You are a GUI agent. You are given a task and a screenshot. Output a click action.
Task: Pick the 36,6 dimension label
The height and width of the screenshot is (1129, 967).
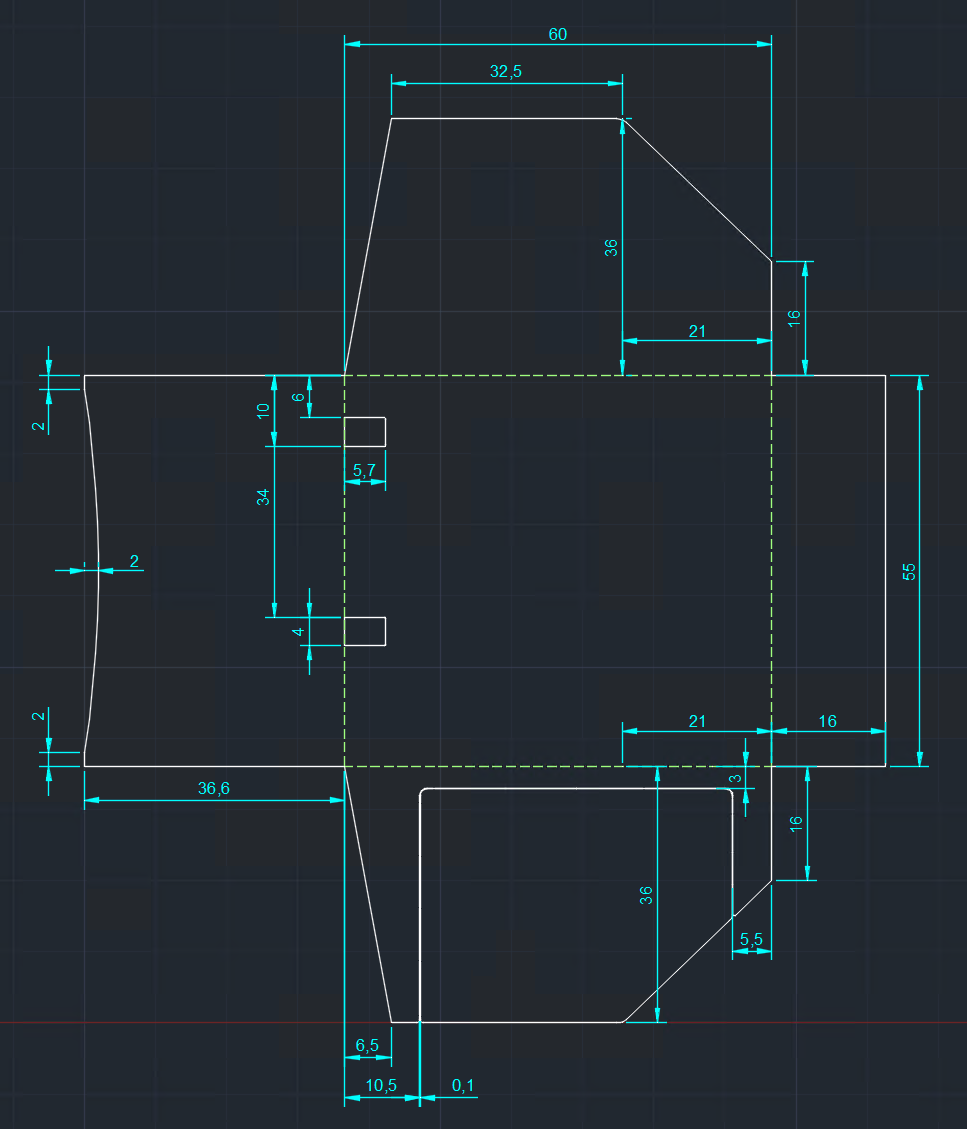click(x=213, y=788)
